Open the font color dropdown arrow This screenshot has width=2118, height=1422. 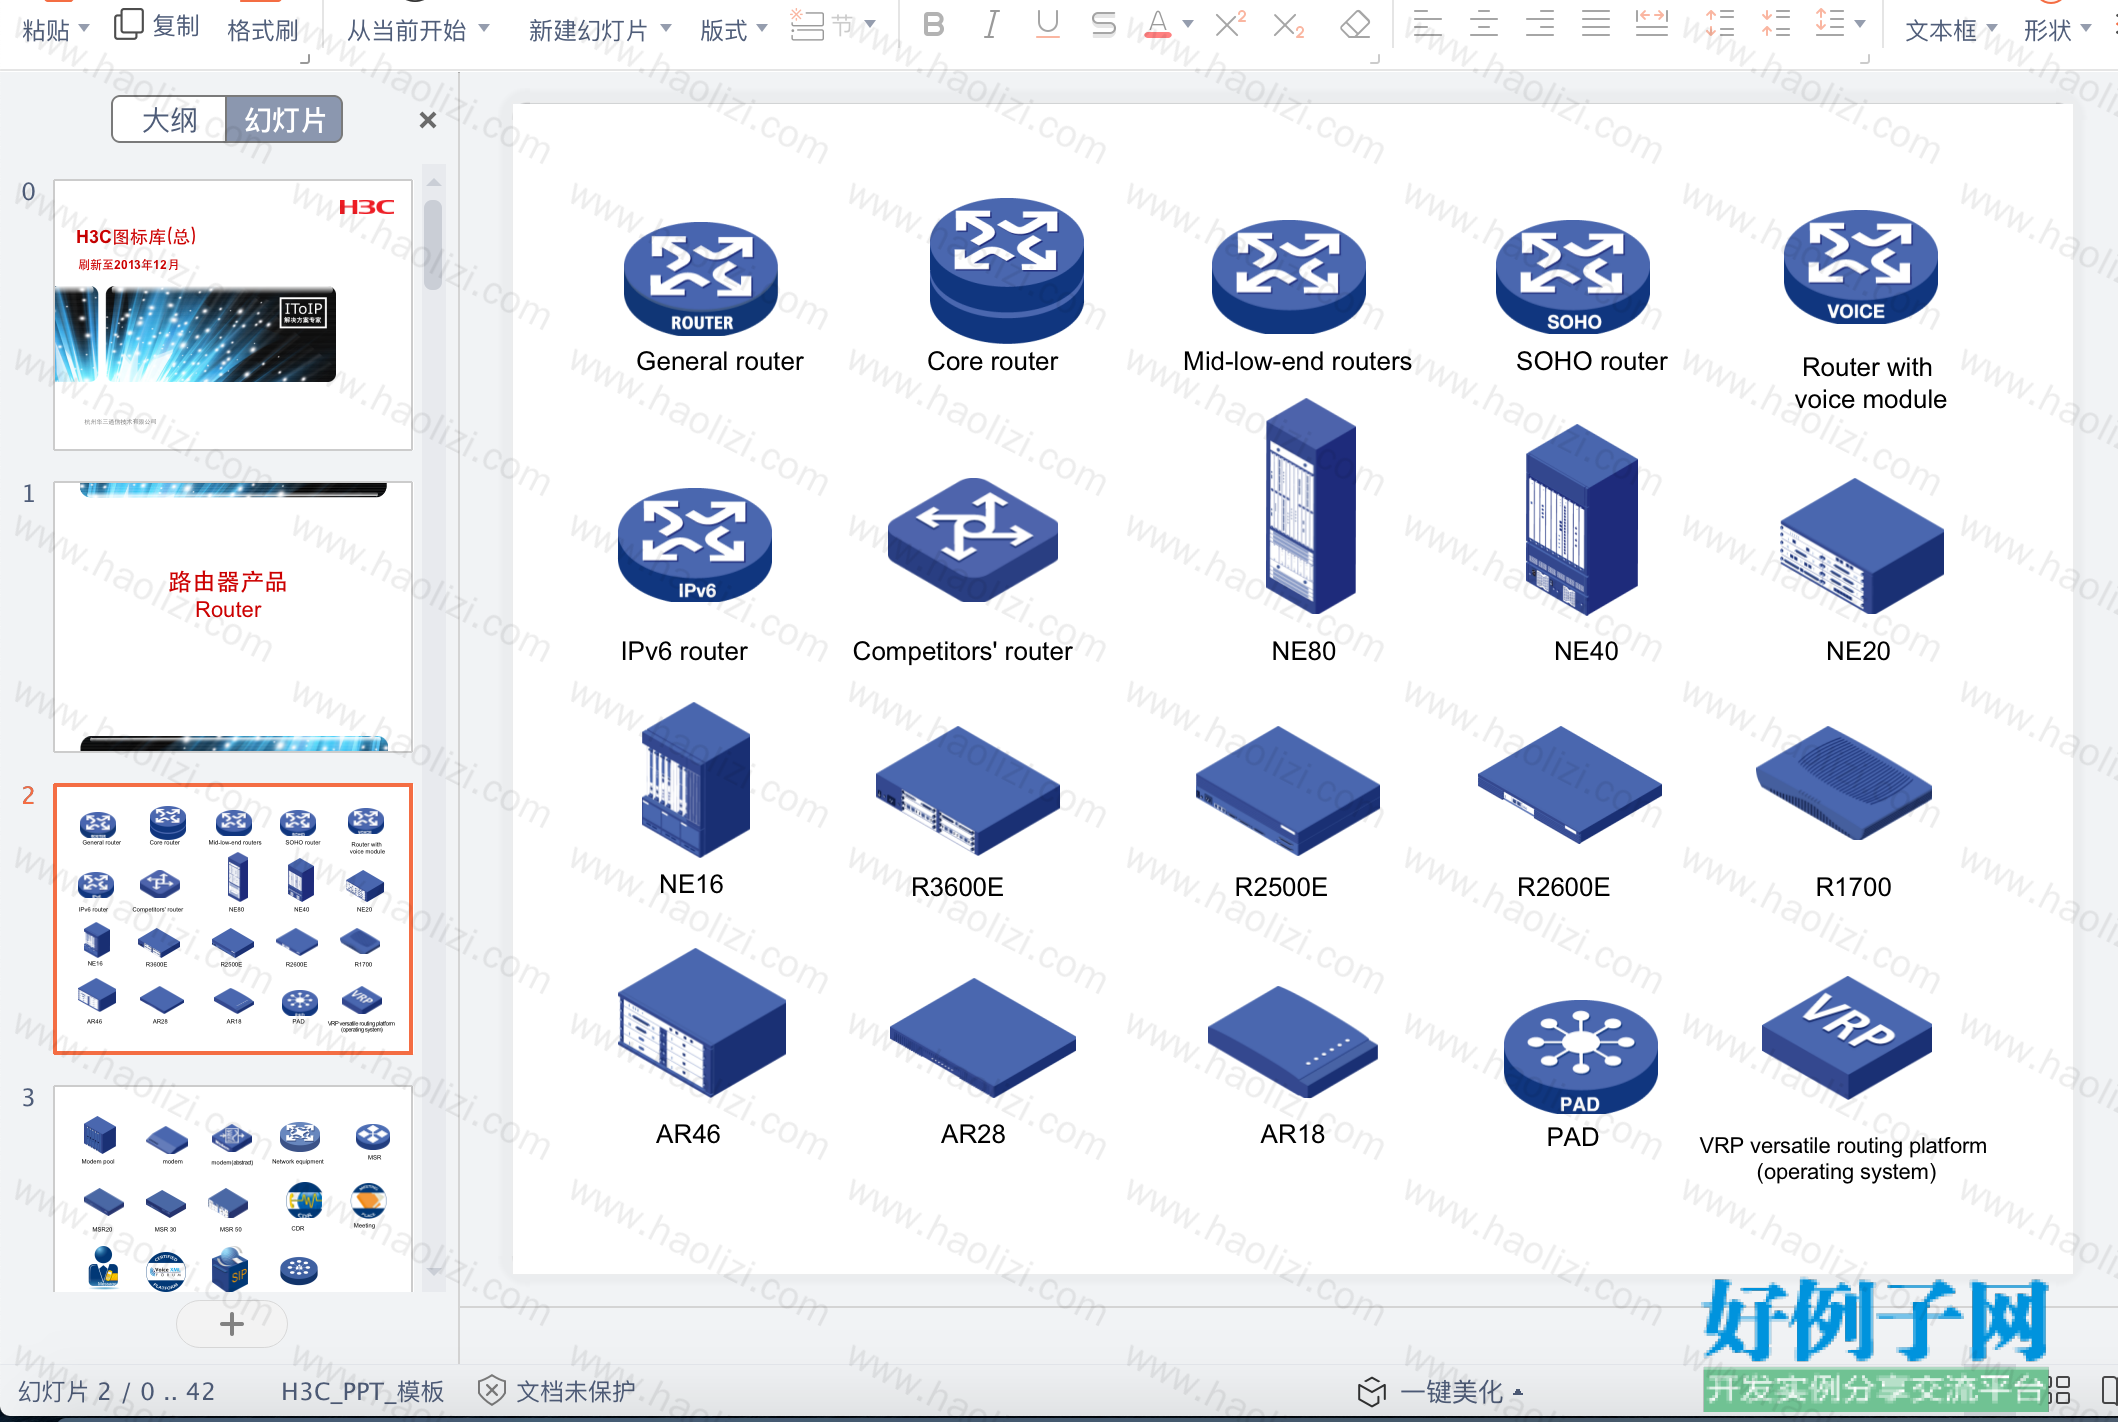point(1188,24)
